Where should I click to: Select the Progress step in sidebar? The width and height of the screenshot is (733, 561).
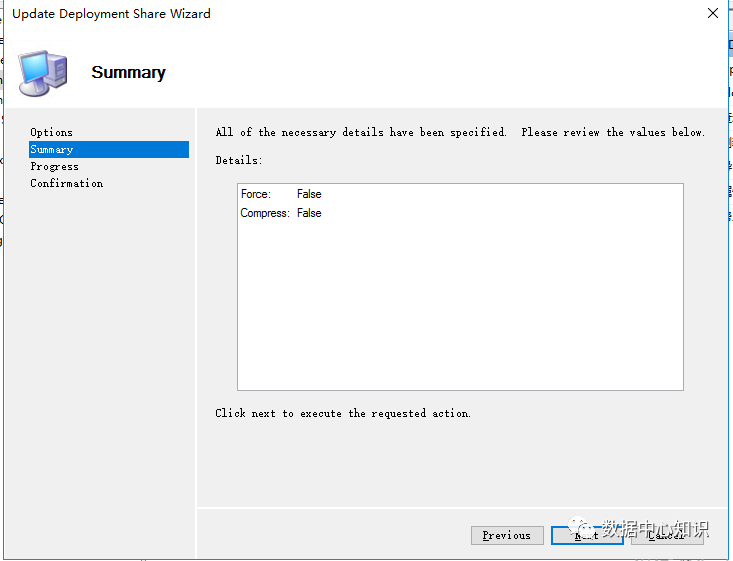coord(54,166)
